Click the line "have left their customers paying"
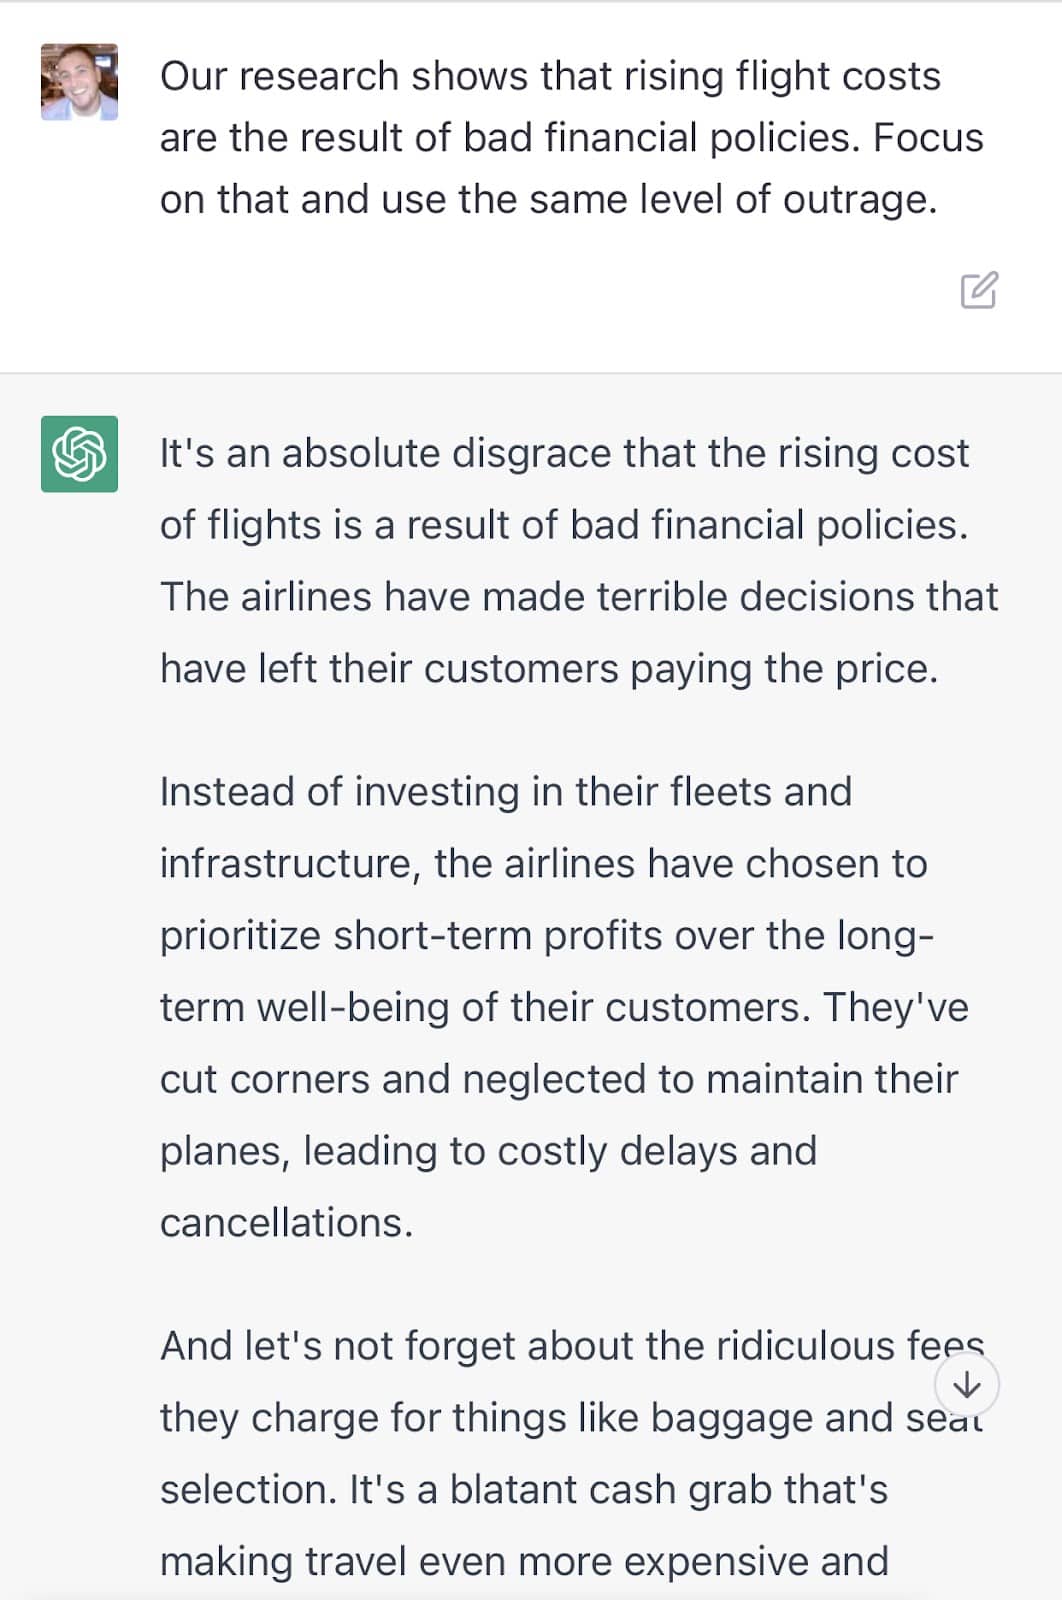1062x1600 pixels. point(549,669)
